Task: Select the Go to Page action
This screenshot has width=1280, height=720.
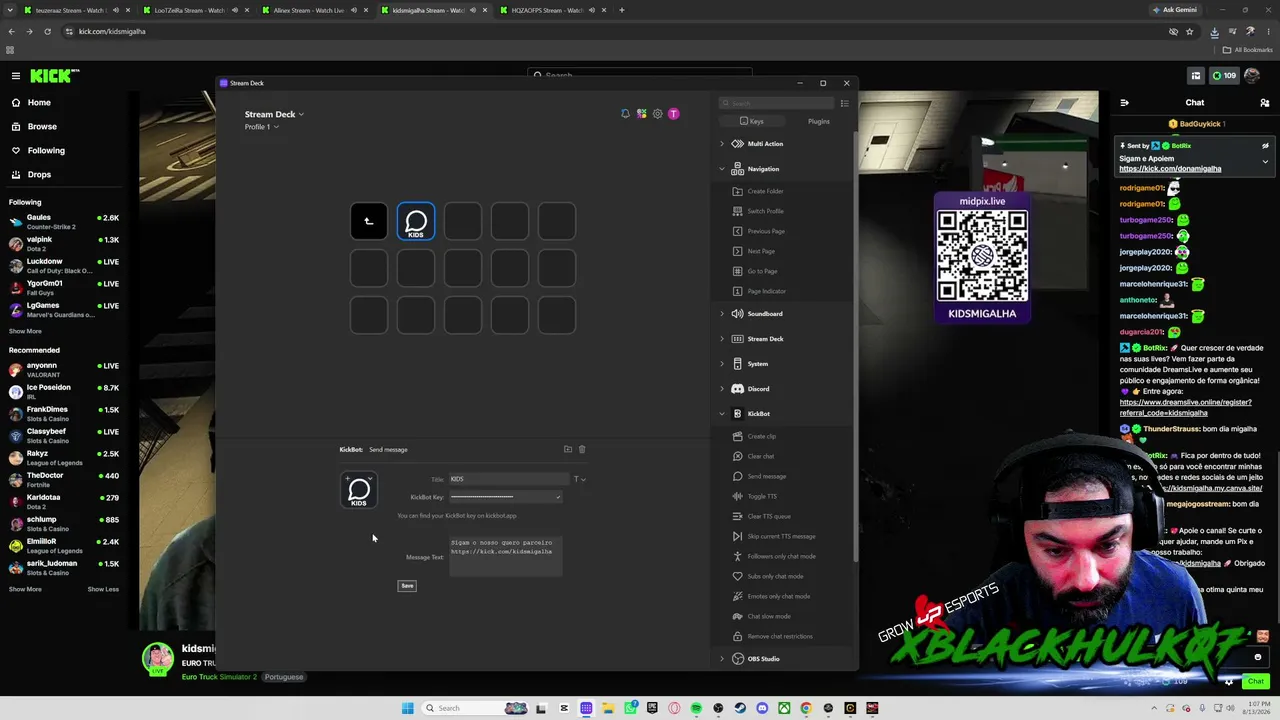Action: (x=762, y=271)
